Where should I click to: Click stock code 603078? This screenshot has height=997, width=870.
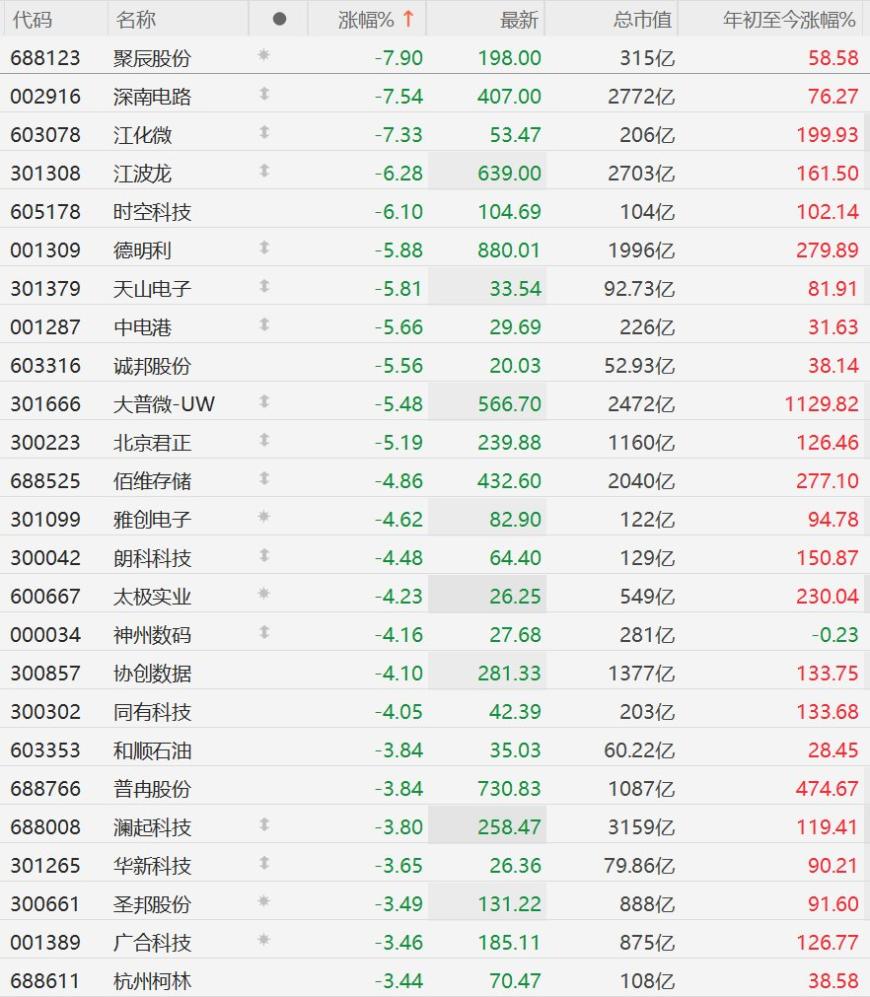pyautogui.click(x=45, y=135)
